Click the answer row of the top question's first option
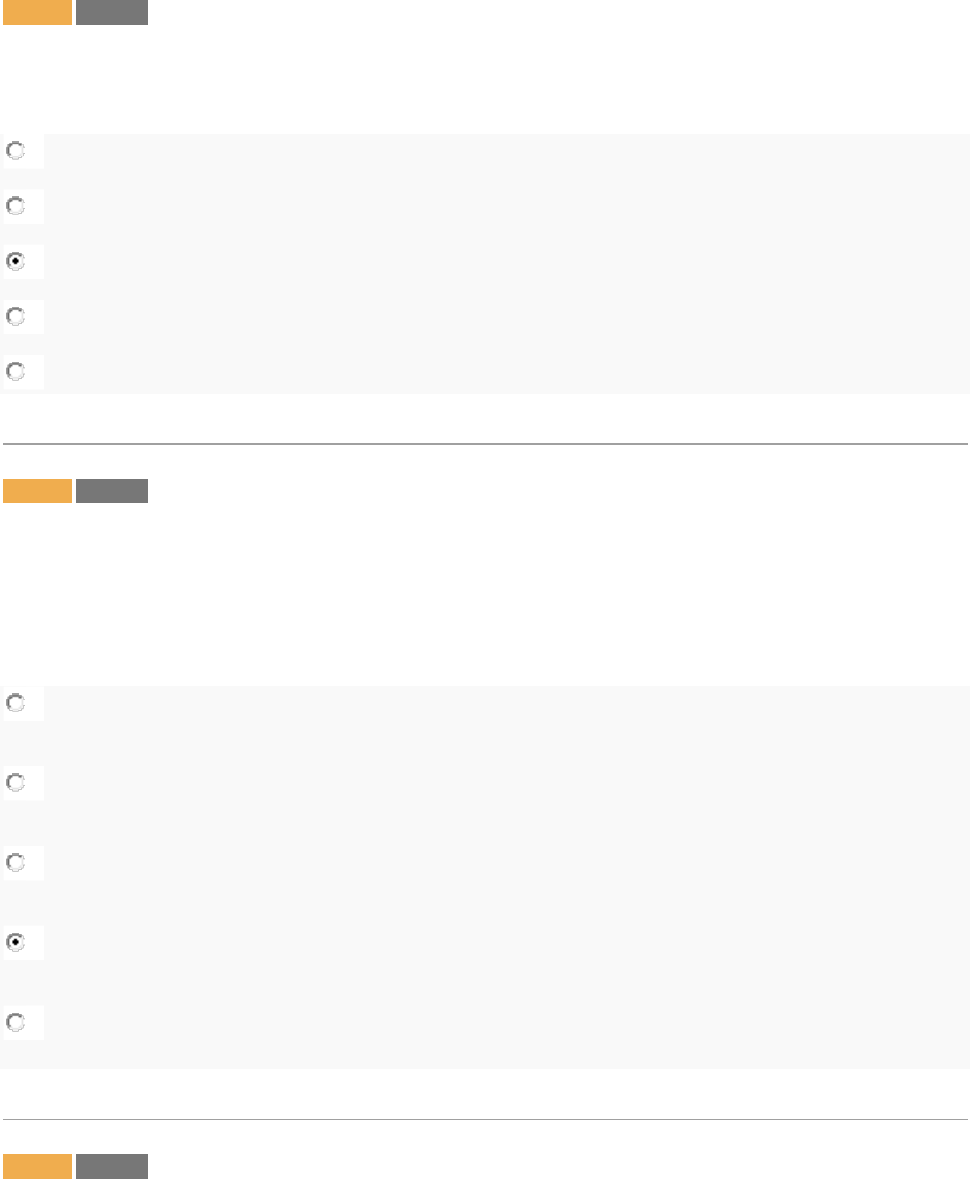This screenshot has width=970, height=1179. (500, 152)
